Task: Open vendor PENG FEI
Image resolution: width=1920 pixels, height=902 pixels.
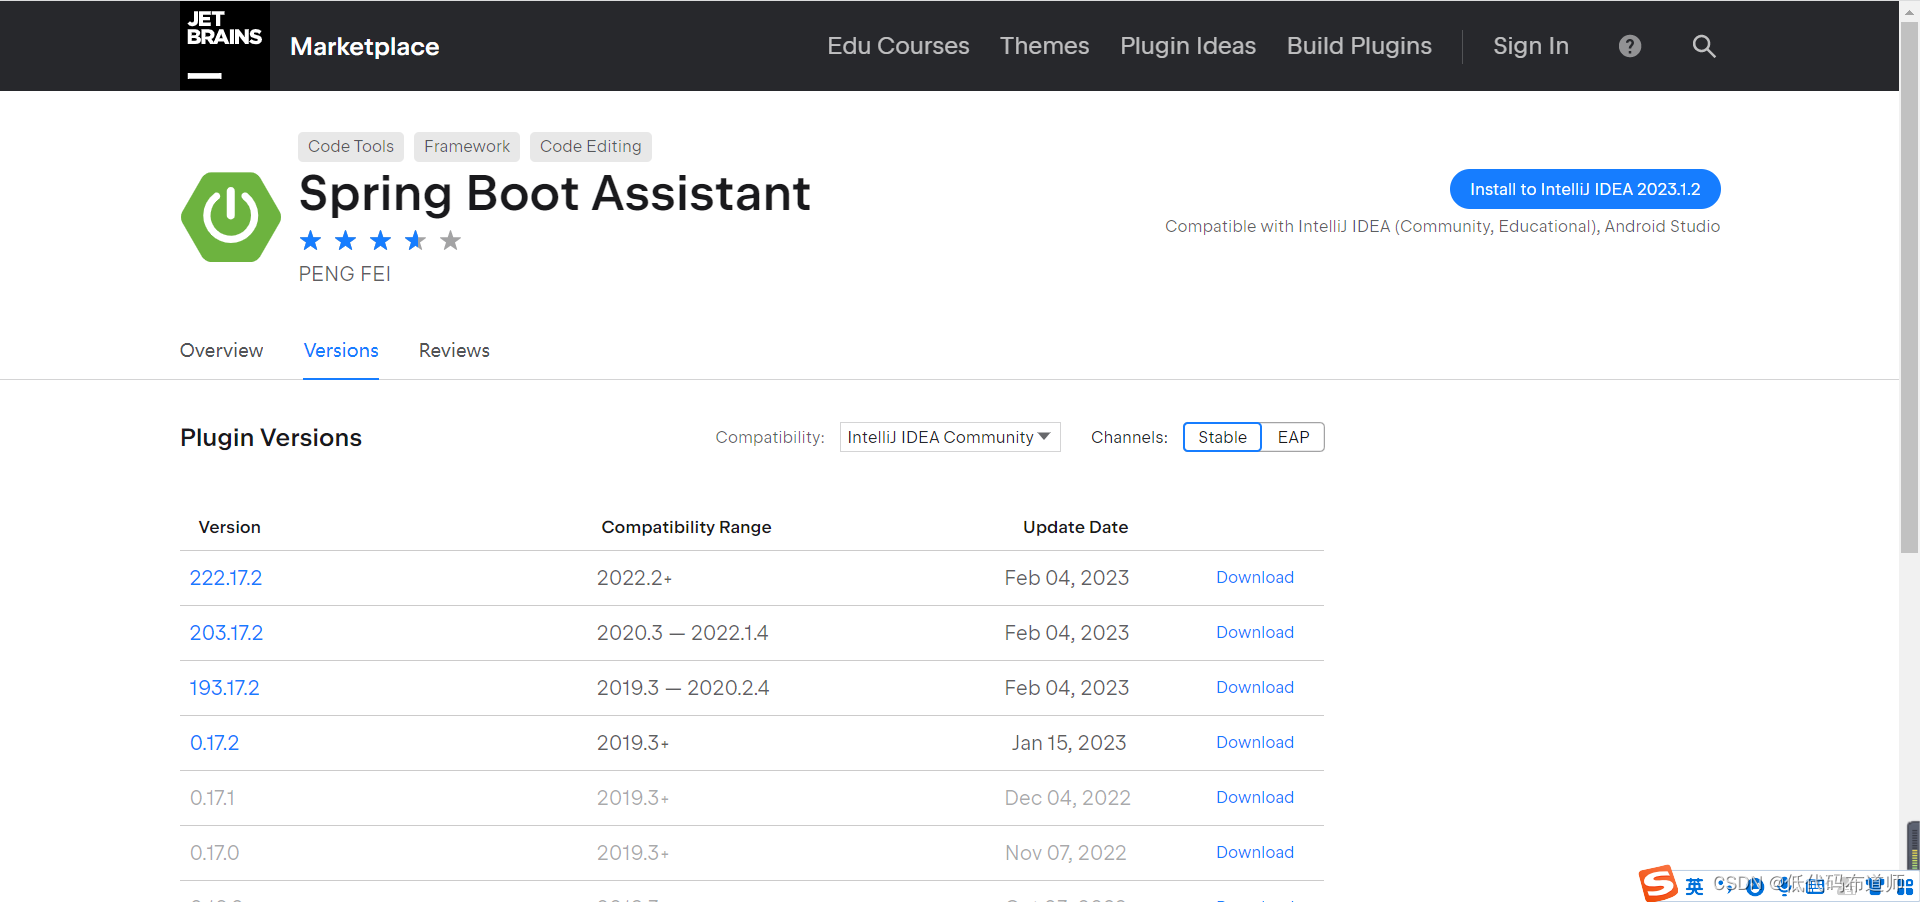Action: click(x=345, y=274)
